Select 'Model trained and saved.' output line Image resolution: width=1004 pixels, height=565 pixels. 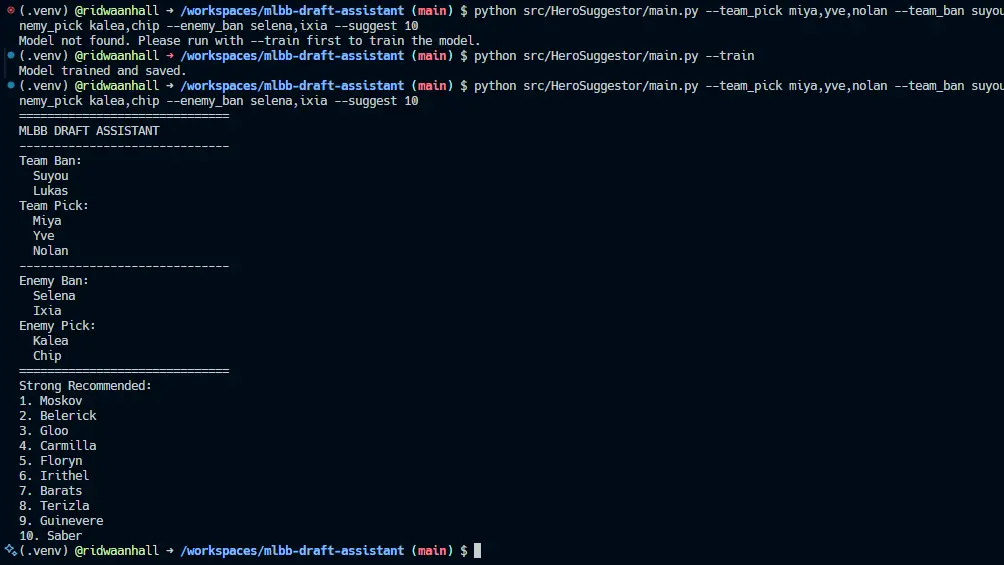point(102,70)
